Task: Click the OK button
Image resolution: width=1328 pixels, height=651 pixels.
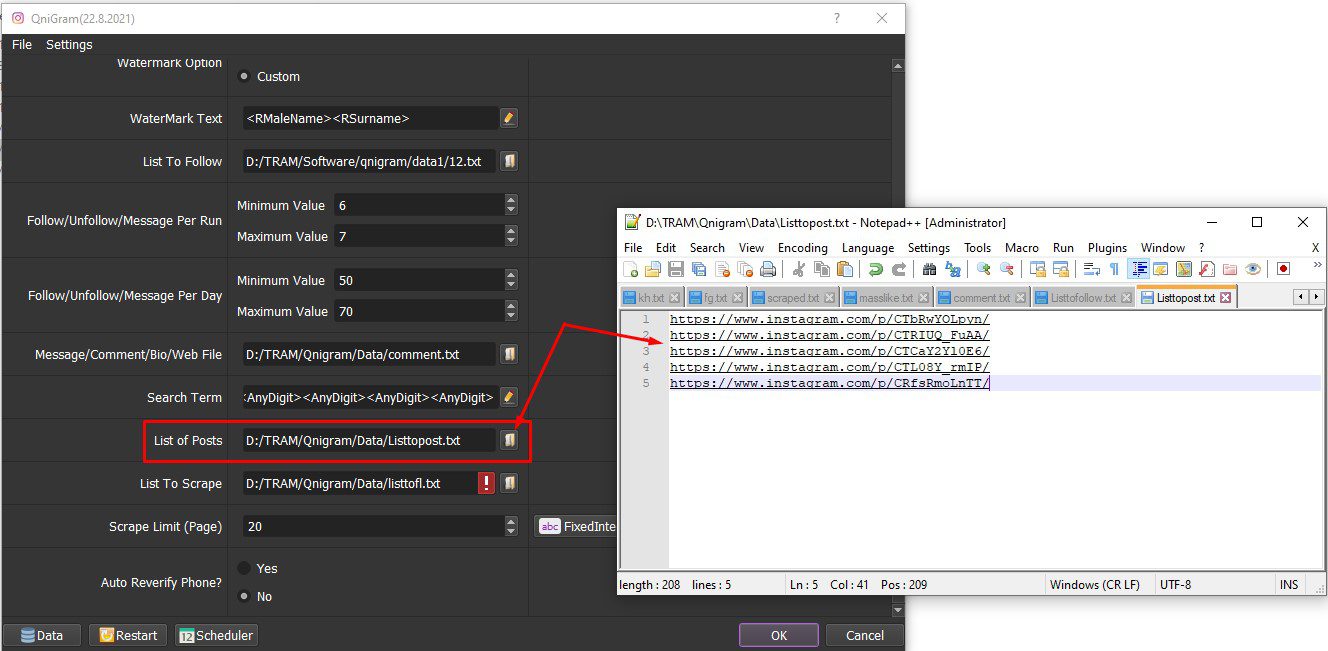Action: coord(779,635)
